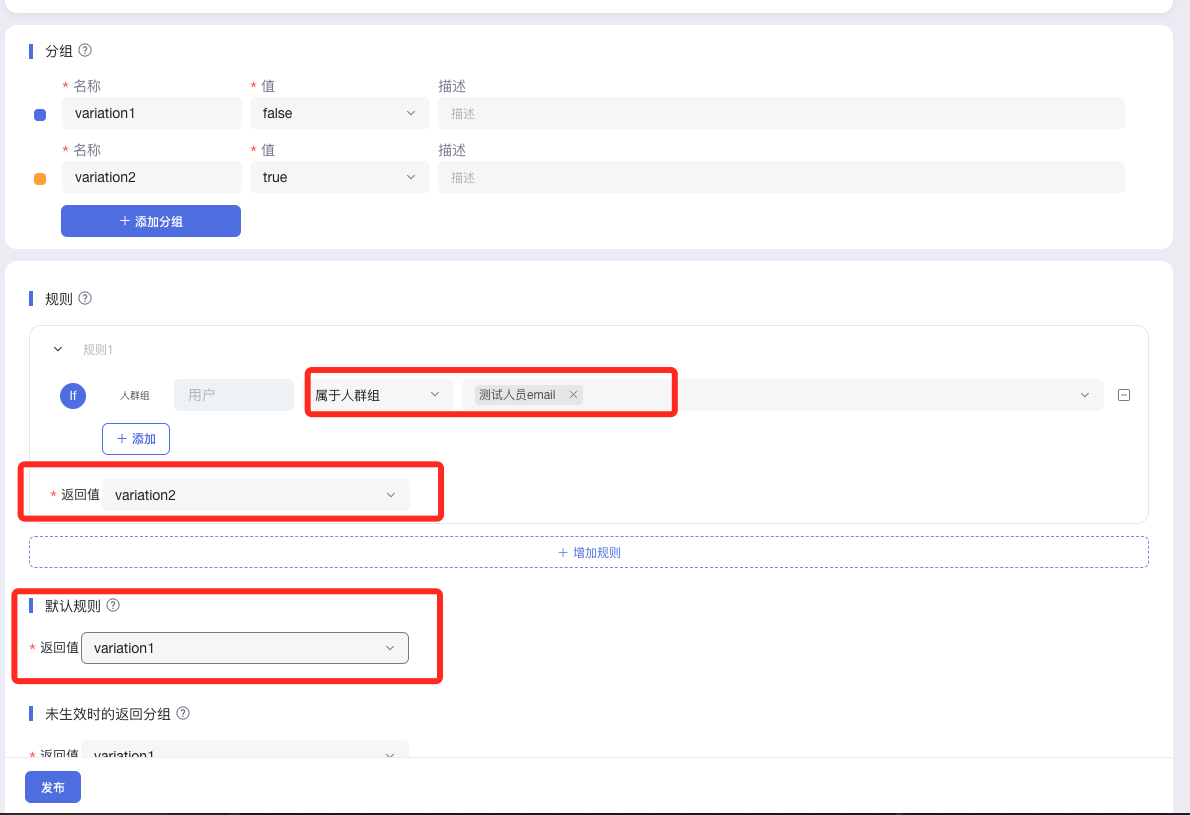Click the help icon next to 默认规则
Viewport: 1190px width, 815px height.
click(x=113, y=605)
